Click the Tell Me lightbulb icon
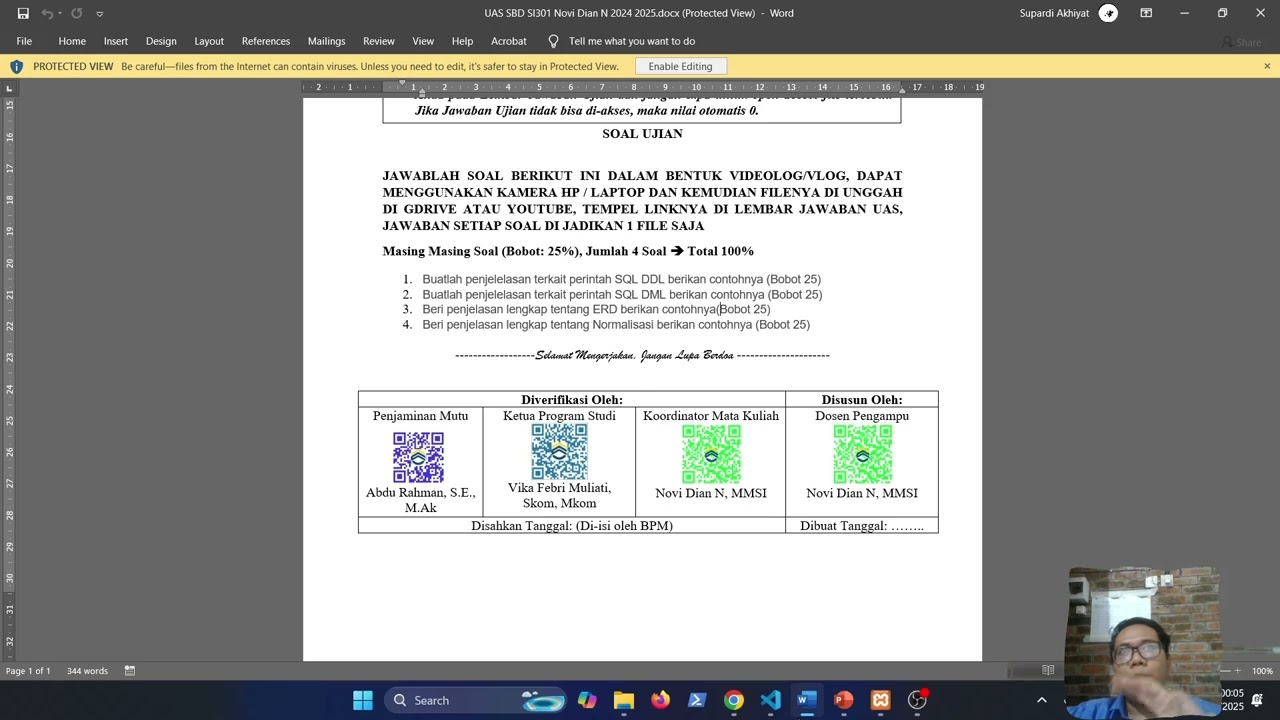Image resolution: width=1280 pixels, height=720 pixels. (553, 41)
